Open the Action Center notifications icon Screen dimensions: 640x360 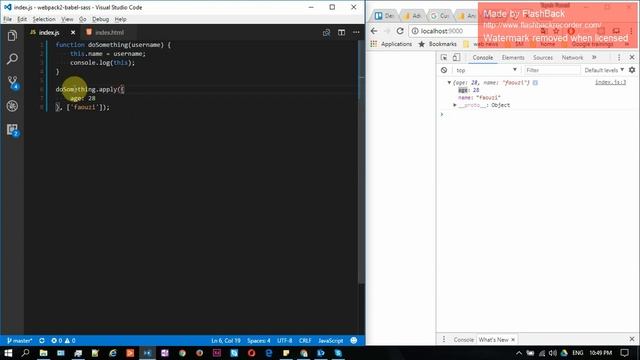point(624,353)
